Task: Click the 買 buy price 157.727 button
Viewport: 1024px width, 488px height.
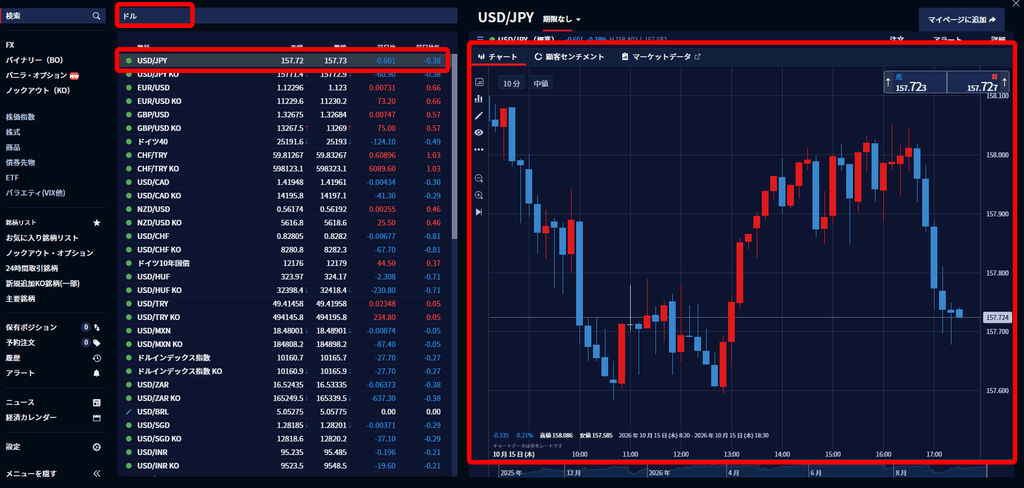Action: tap(976, 82)
